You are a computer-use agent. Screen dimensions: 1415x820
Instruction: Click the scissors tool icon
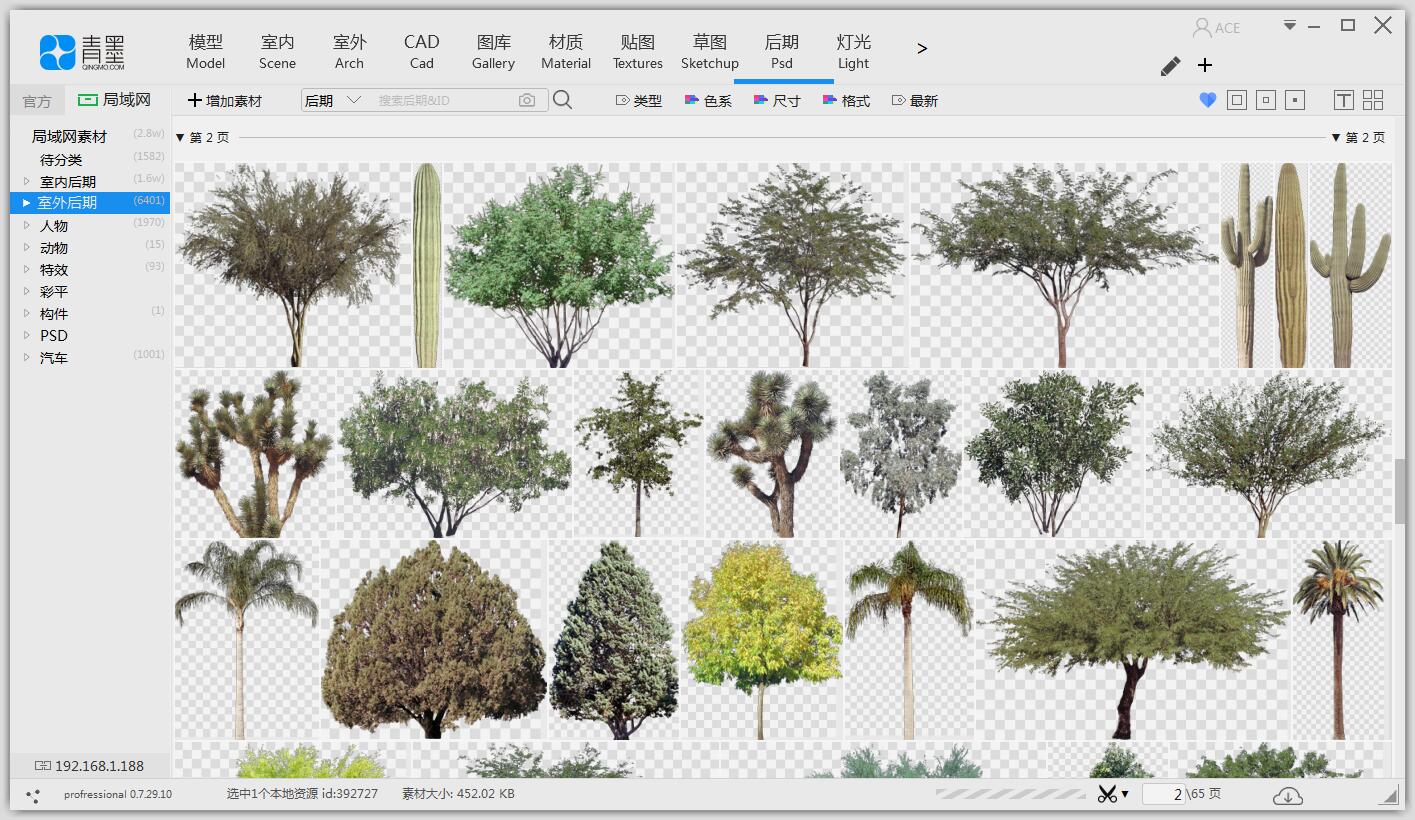pyautogui.click(x=1107, y=794)
